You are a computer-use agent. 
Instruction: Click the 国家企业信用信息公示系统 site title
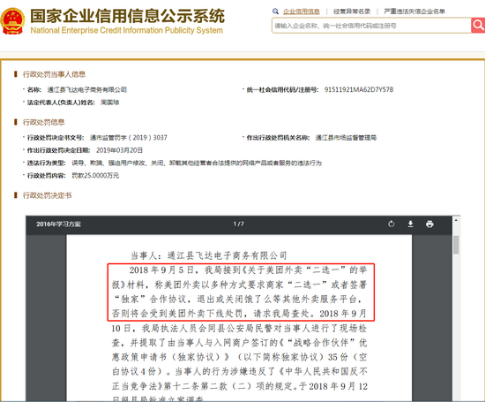tap(128, 16)
